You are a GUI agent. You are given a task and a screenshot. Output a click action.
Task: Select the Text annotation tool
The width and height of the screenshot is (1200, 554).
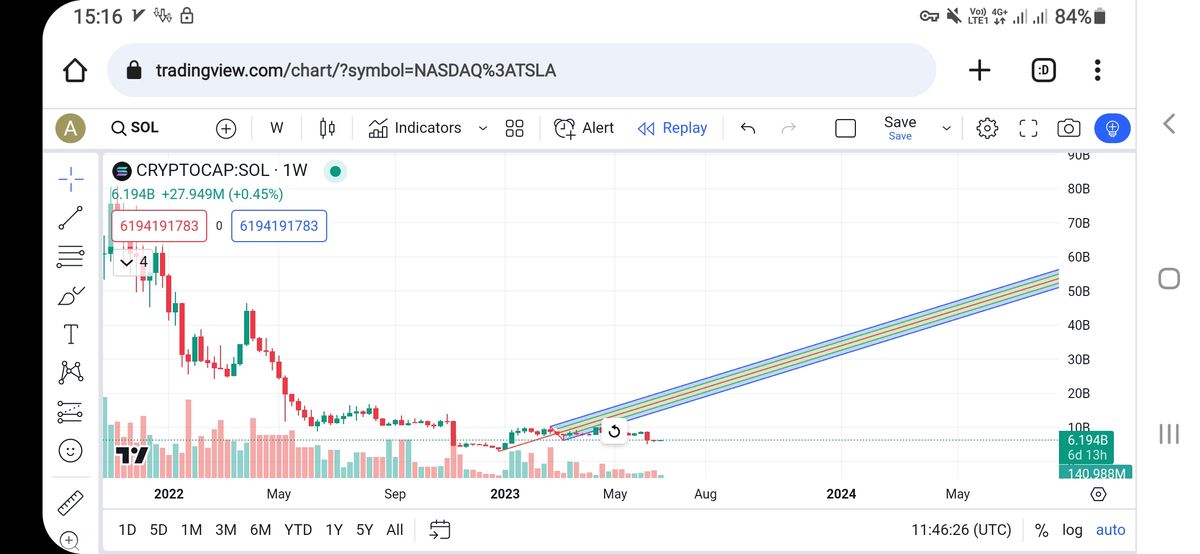[x=70, y=334]
